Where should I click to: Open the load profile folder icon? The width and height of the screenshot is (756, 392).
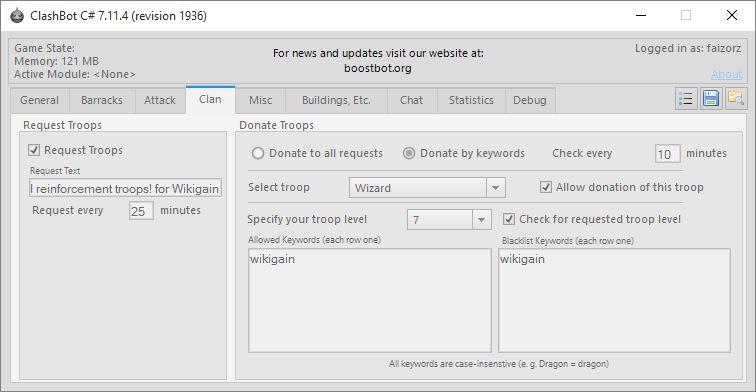(736, 99)
